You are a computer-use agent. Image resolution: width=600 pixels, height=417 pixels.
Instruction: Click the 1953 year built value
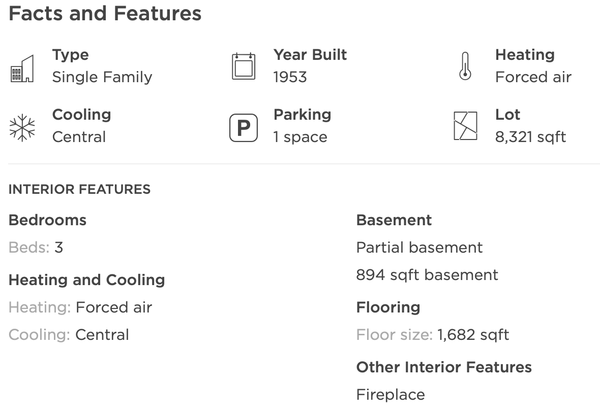(x=290, y=77)
